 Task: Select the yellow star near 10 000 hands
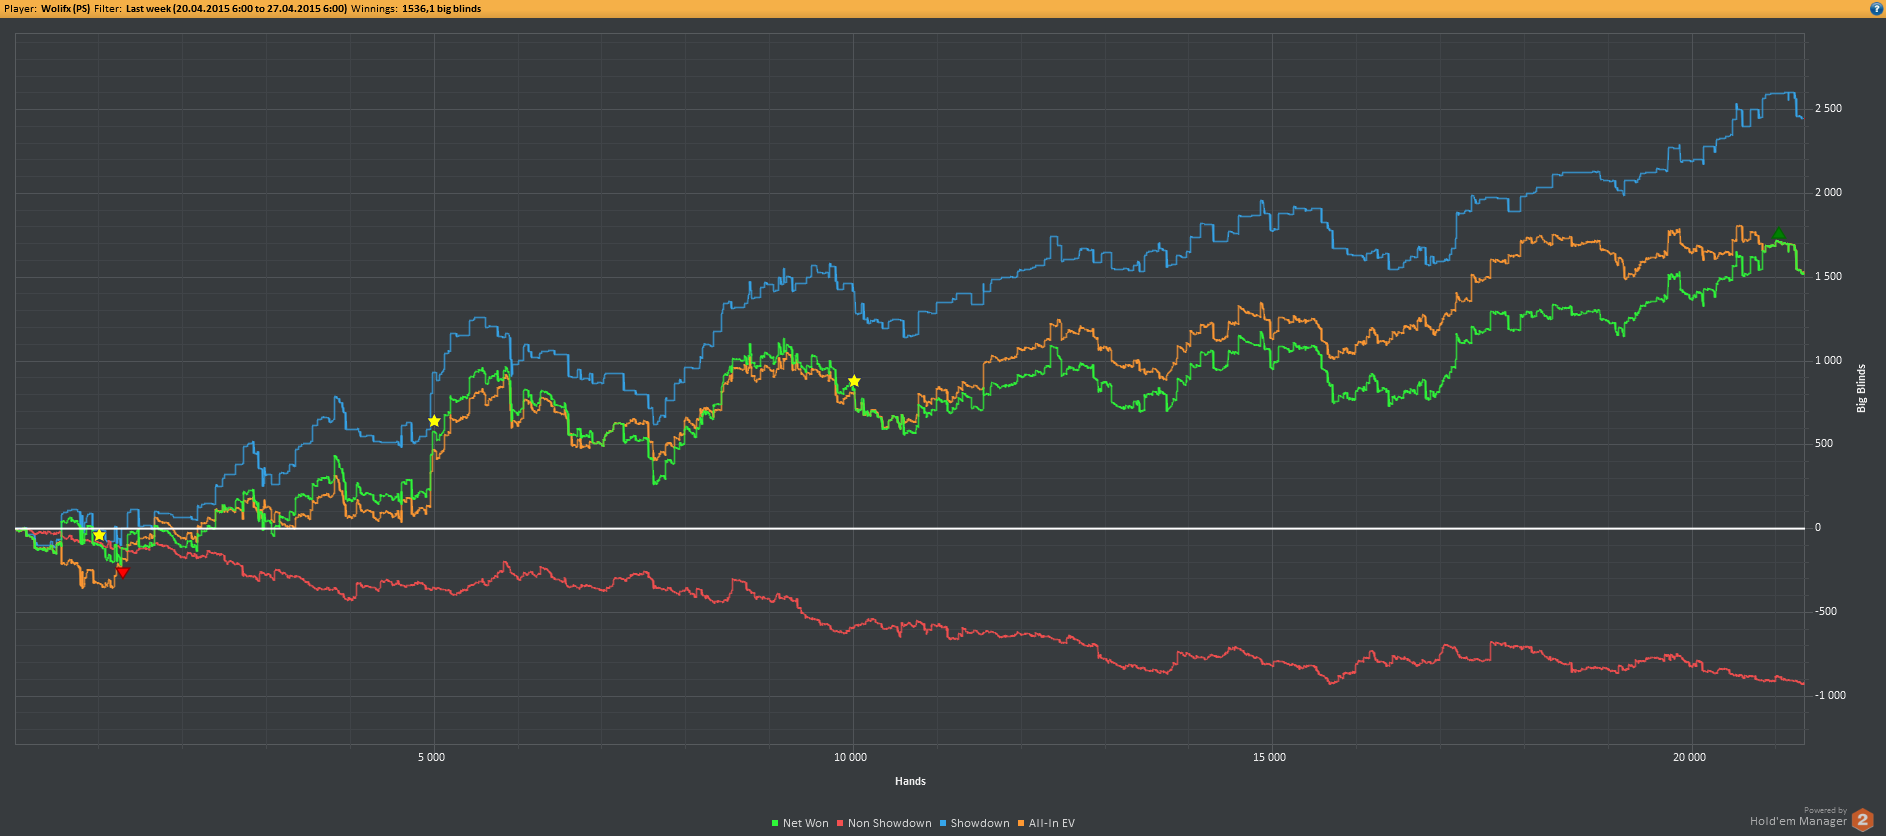click(x=854, y=381)
